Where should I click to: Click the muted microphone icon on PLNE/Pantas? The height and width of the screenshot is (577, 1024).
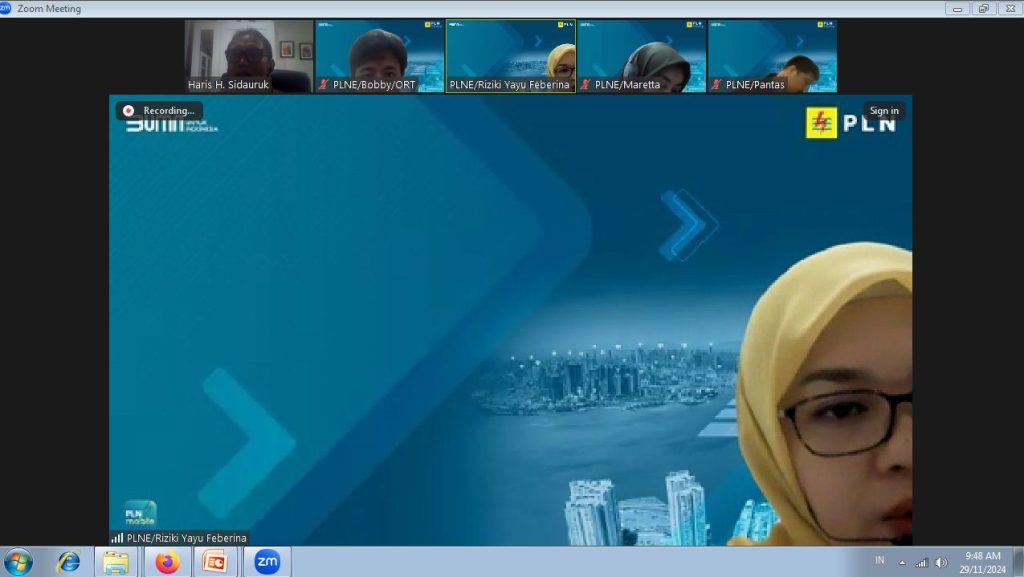click(716, 85)
